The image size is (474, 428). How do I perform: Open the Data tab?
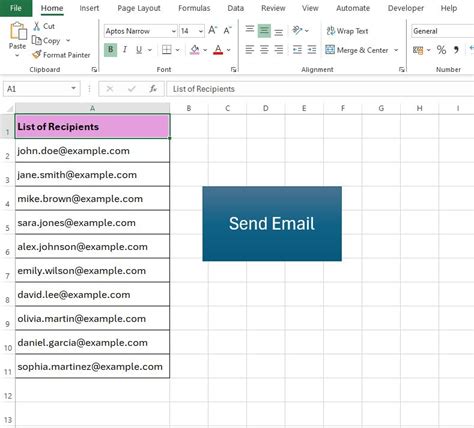click(x=235, y=8)
